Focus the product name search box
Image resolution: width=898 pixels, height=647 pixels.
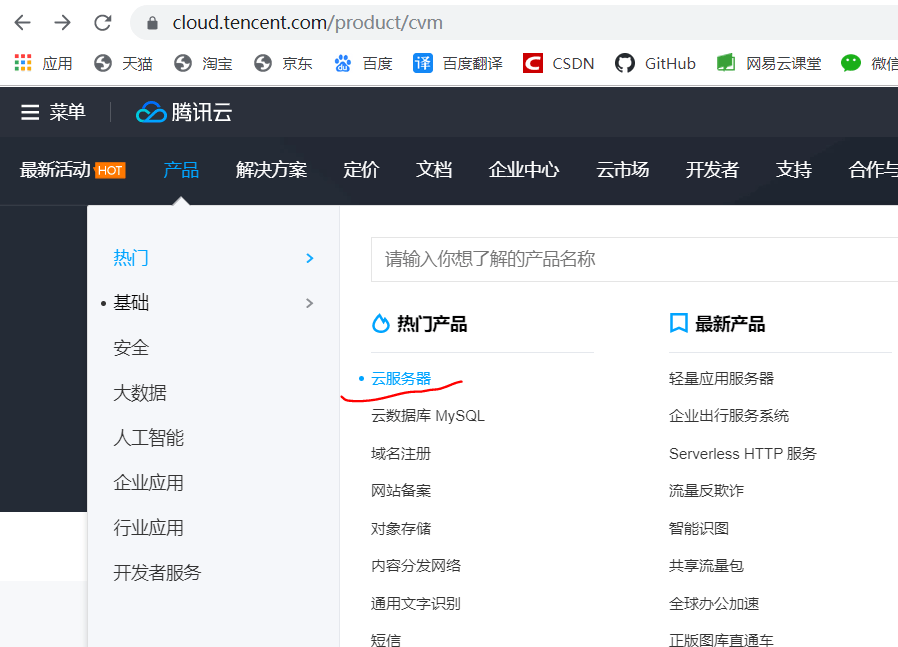click(x=635, y=259)
